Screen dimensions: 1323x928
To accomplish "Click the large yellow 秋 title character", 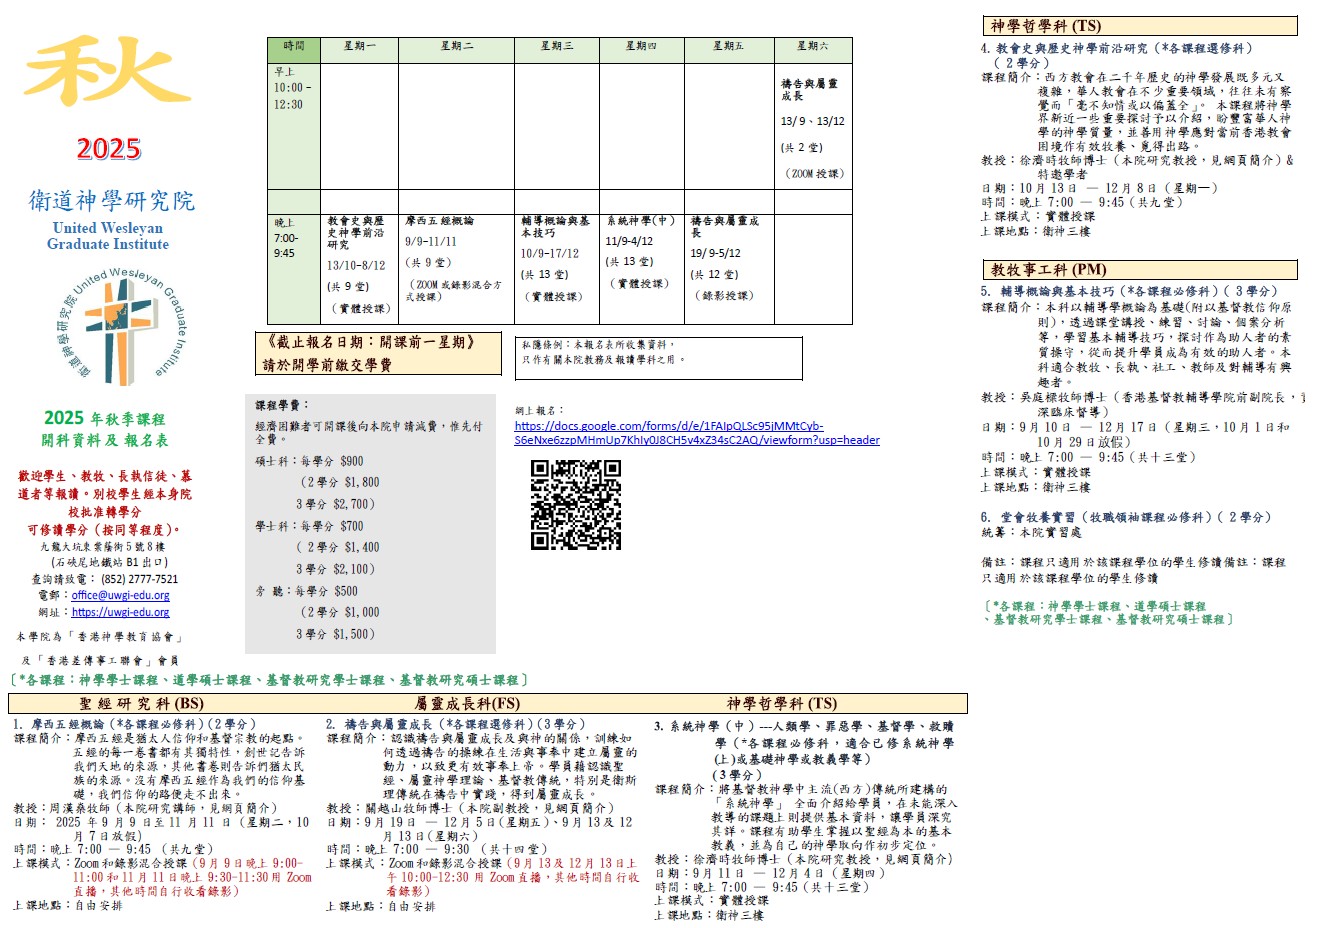I will 107,73.
